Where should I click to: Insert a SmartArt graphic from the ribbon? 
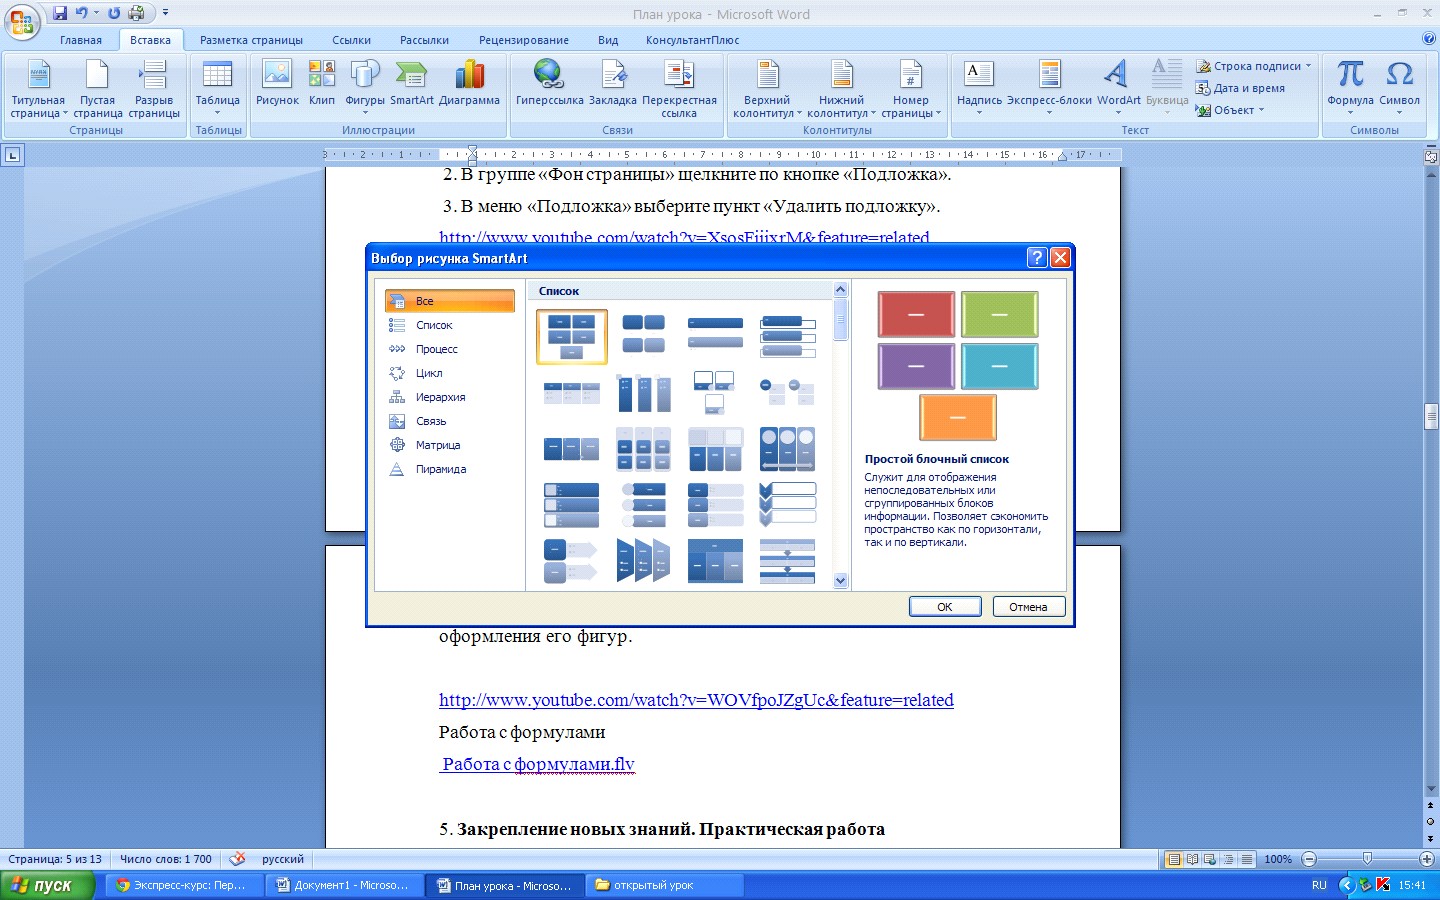pos(411,84)
